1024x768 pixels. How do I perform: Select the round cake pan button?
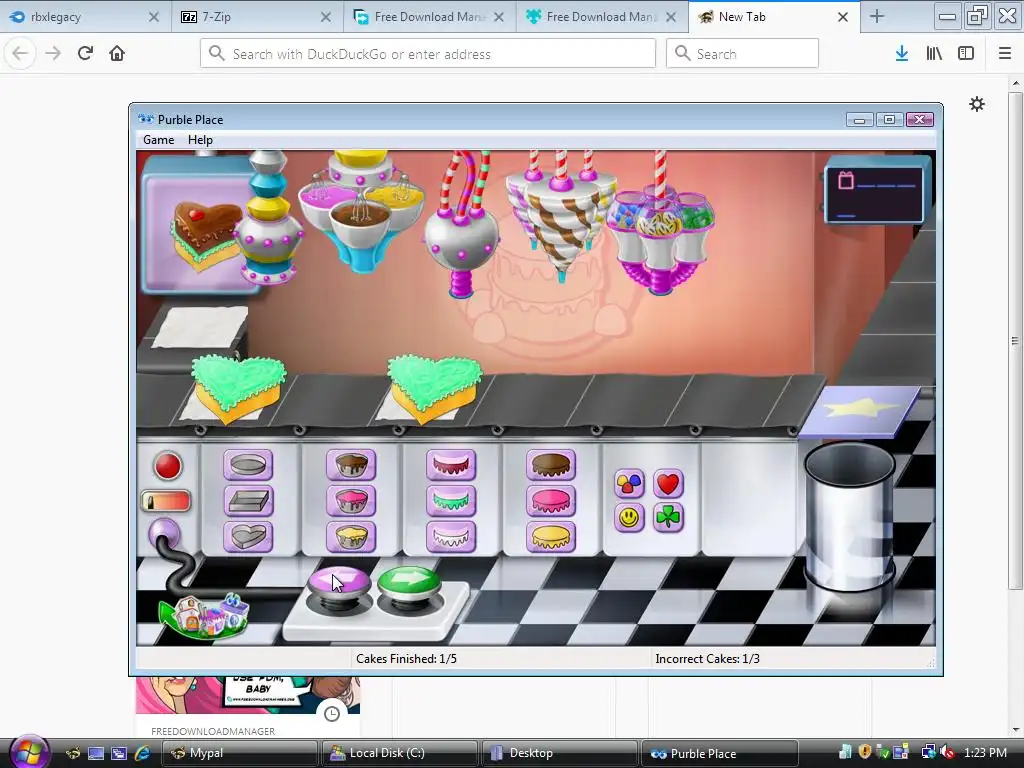(x=248, y=465)
